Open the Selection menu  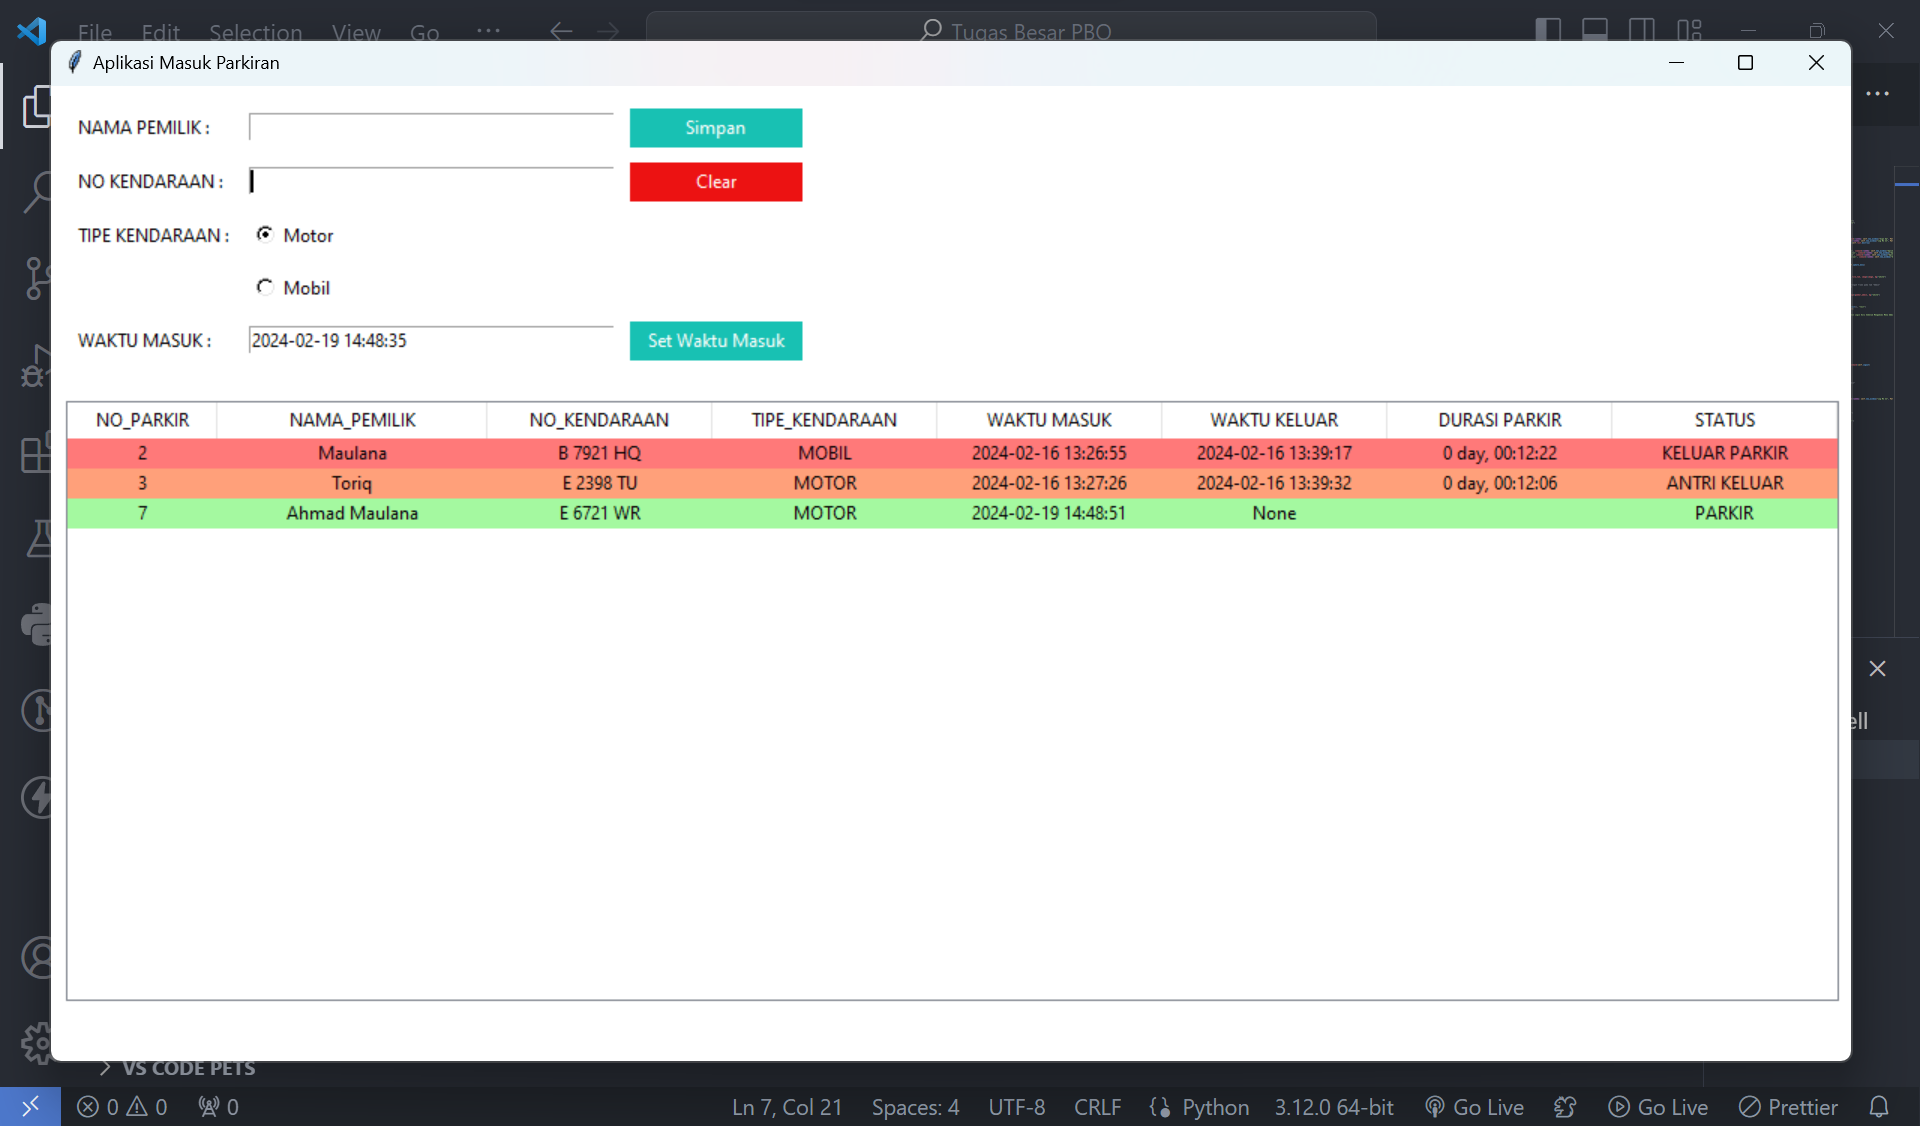pyautogui.click(x=255, y=32)
